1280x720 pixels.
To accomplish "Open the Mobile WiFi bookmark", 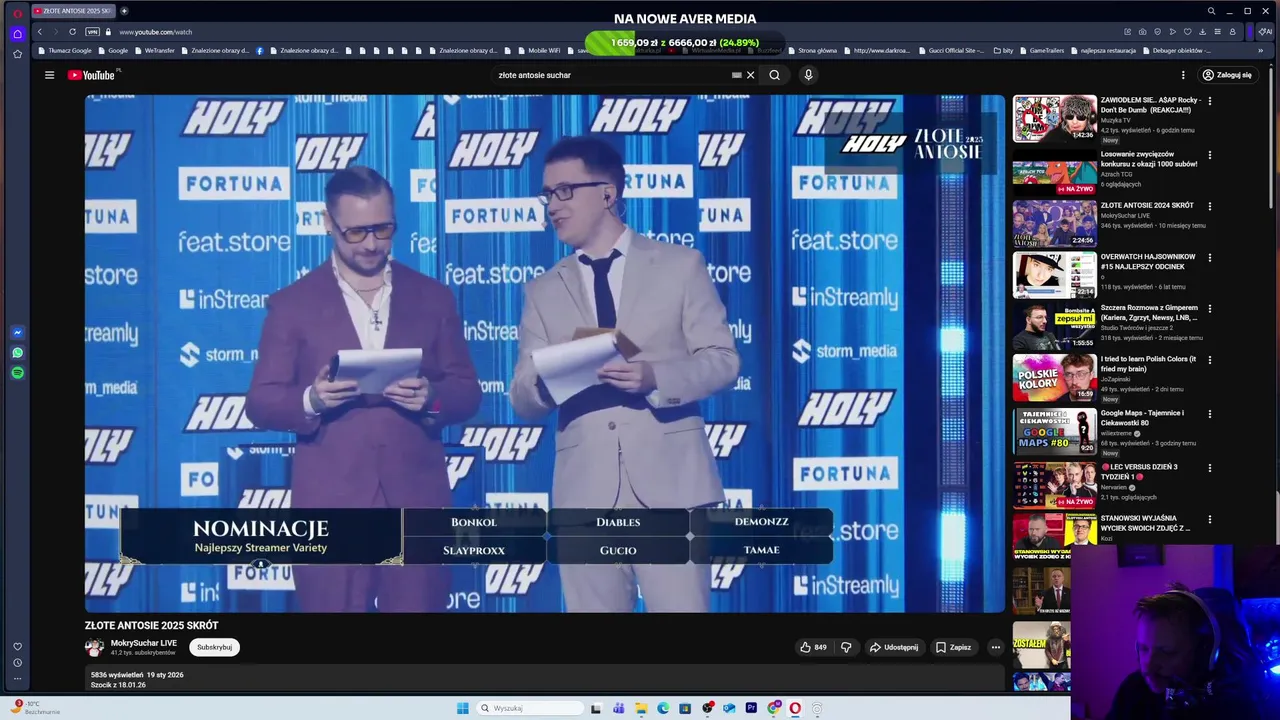I will pyautogui.click(x=540, y=50).
